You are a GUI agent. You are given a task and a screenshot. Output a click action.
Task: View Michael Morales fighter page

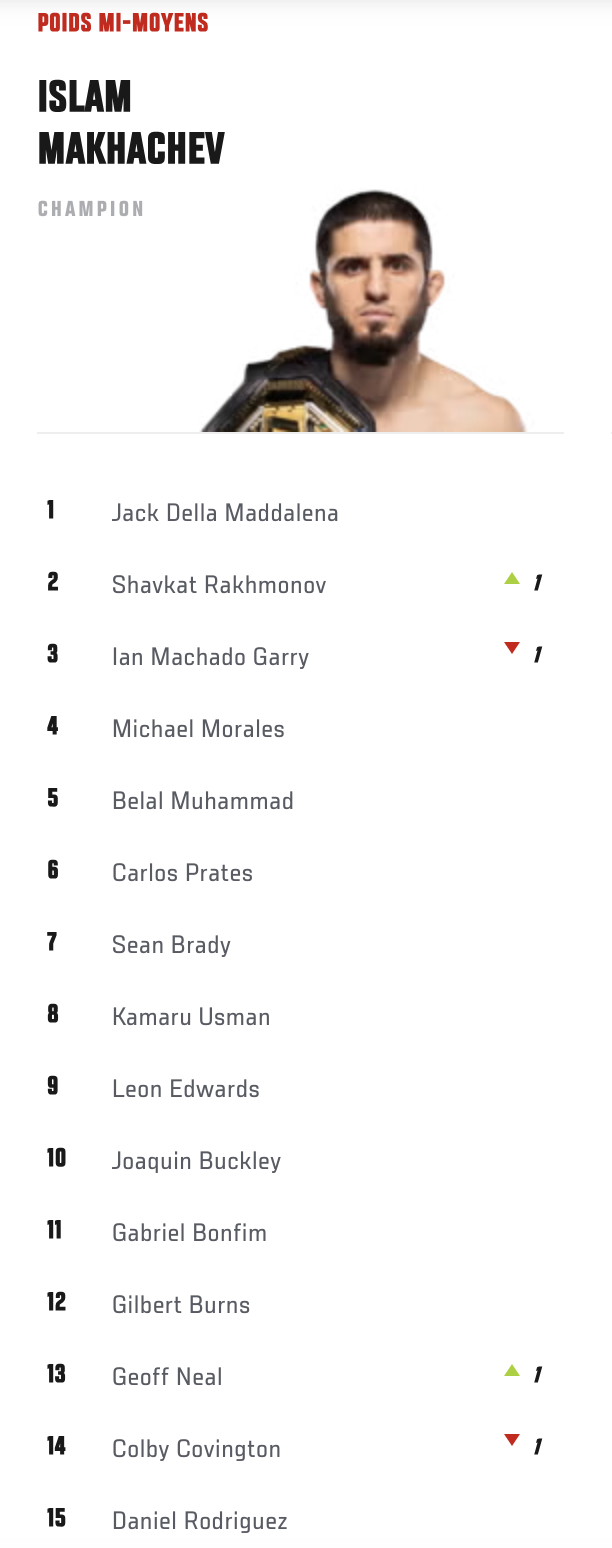(x=198, y=729)
